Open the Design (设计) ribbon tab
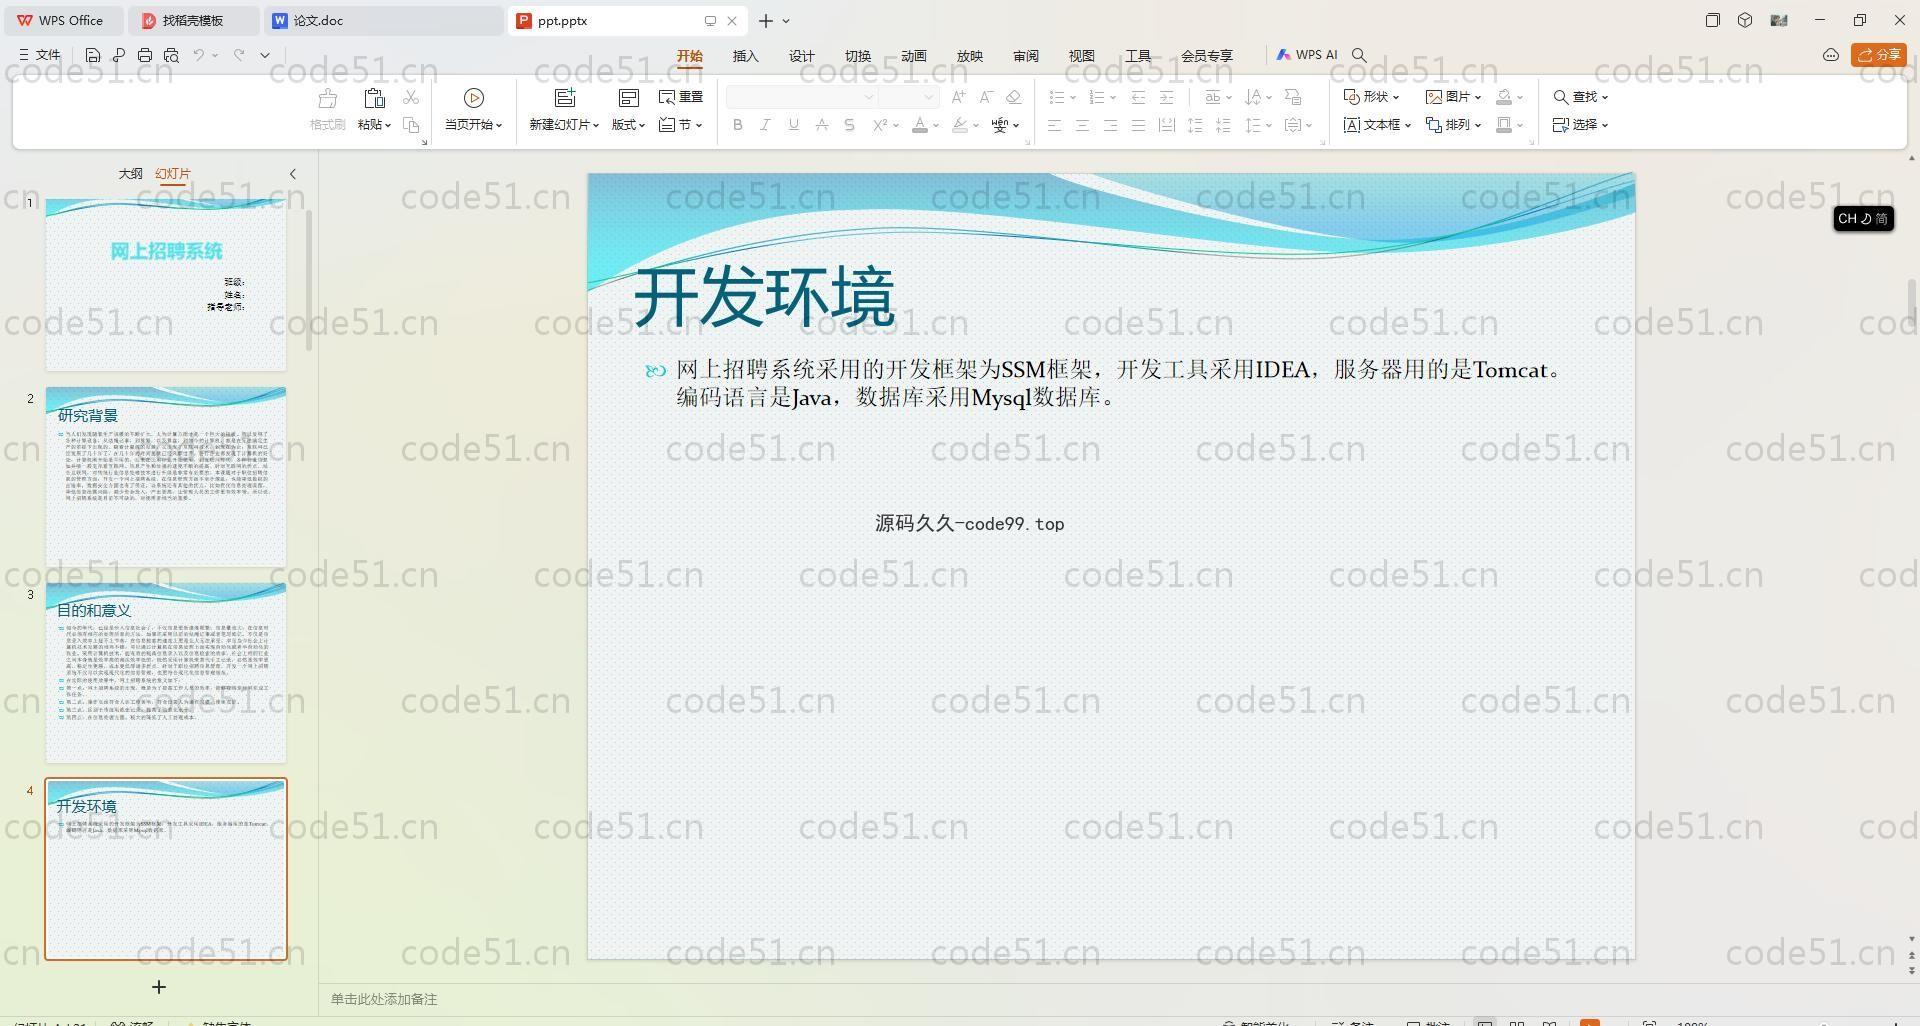 click(802, 56)
